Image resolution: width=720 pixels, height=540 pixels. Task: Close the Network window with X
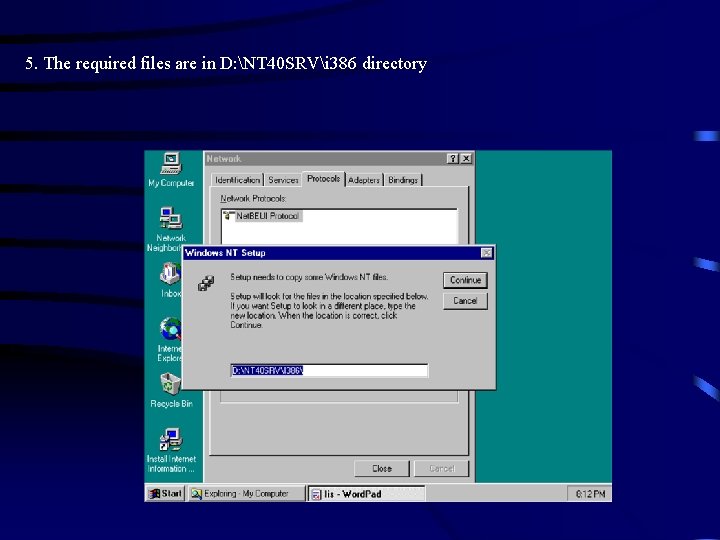(x=466, y=158)
